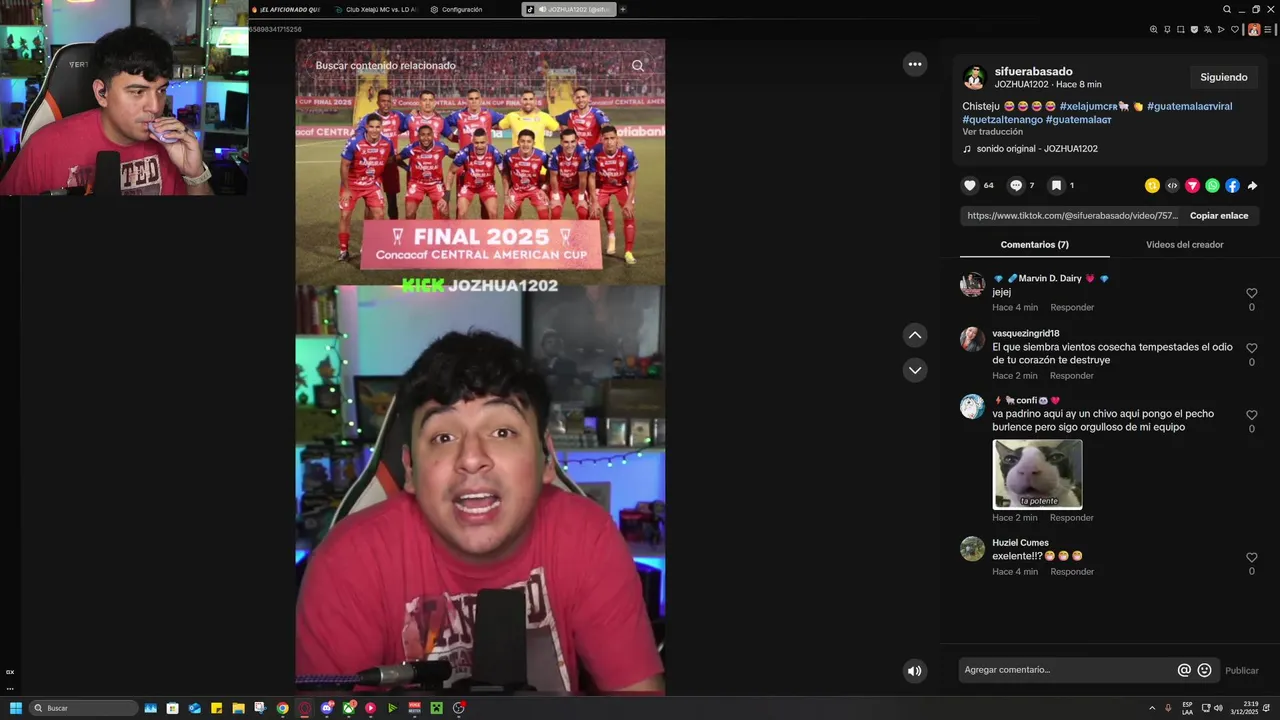Click the translate icon in browser toolbar

point(1207,30)
